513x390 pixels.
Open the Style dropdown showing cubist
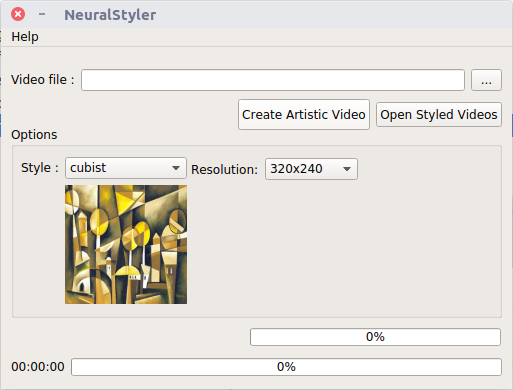tap(126, 168)
